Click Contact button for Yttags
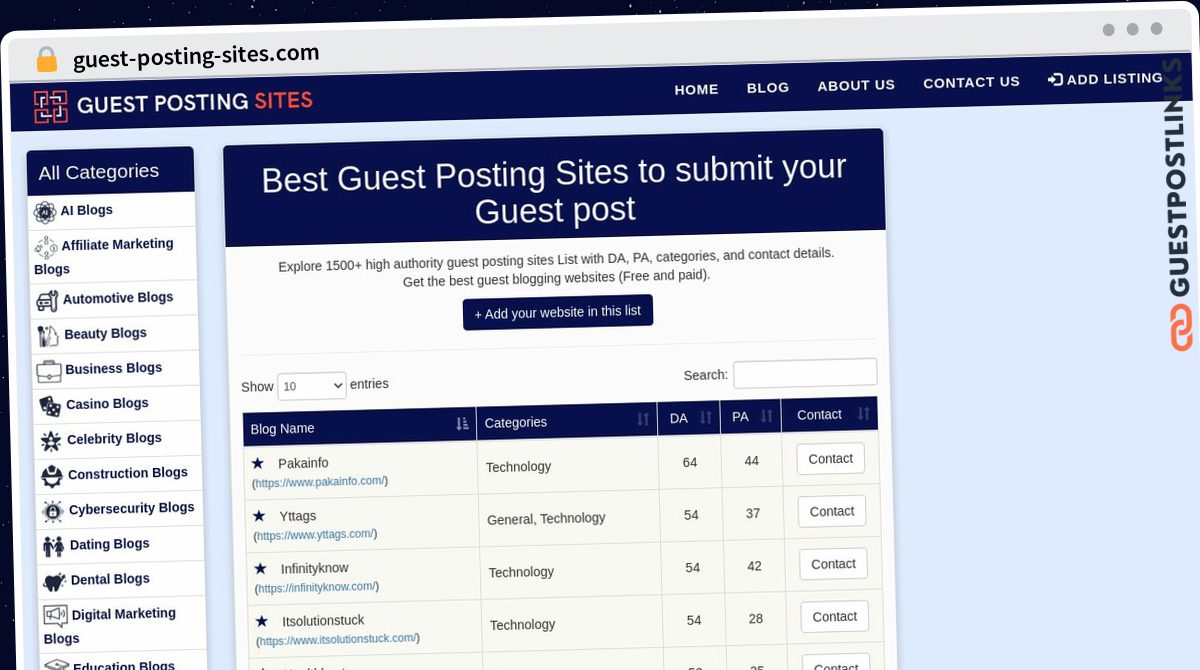The image size is (1200, 670). pos(832,511)
